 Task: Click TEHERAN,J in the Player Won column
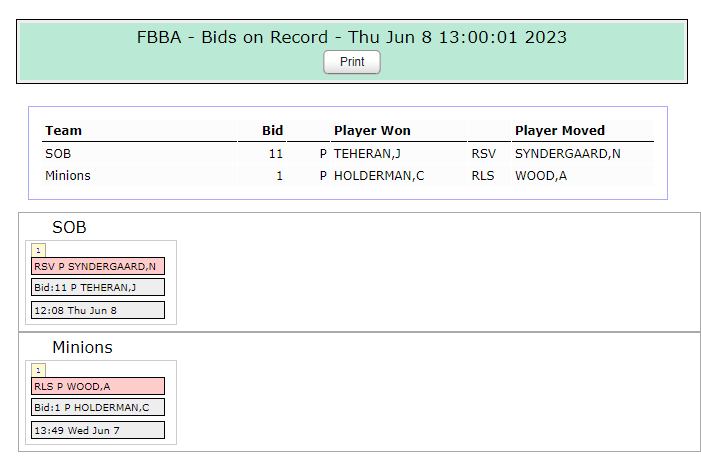point(367,154)
